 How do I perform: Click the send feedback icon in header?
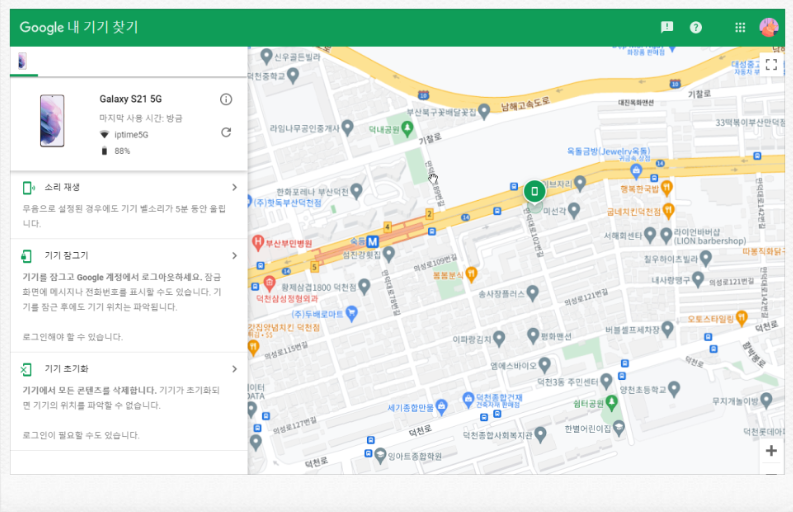pyautogui.click(x=667, y=28)
